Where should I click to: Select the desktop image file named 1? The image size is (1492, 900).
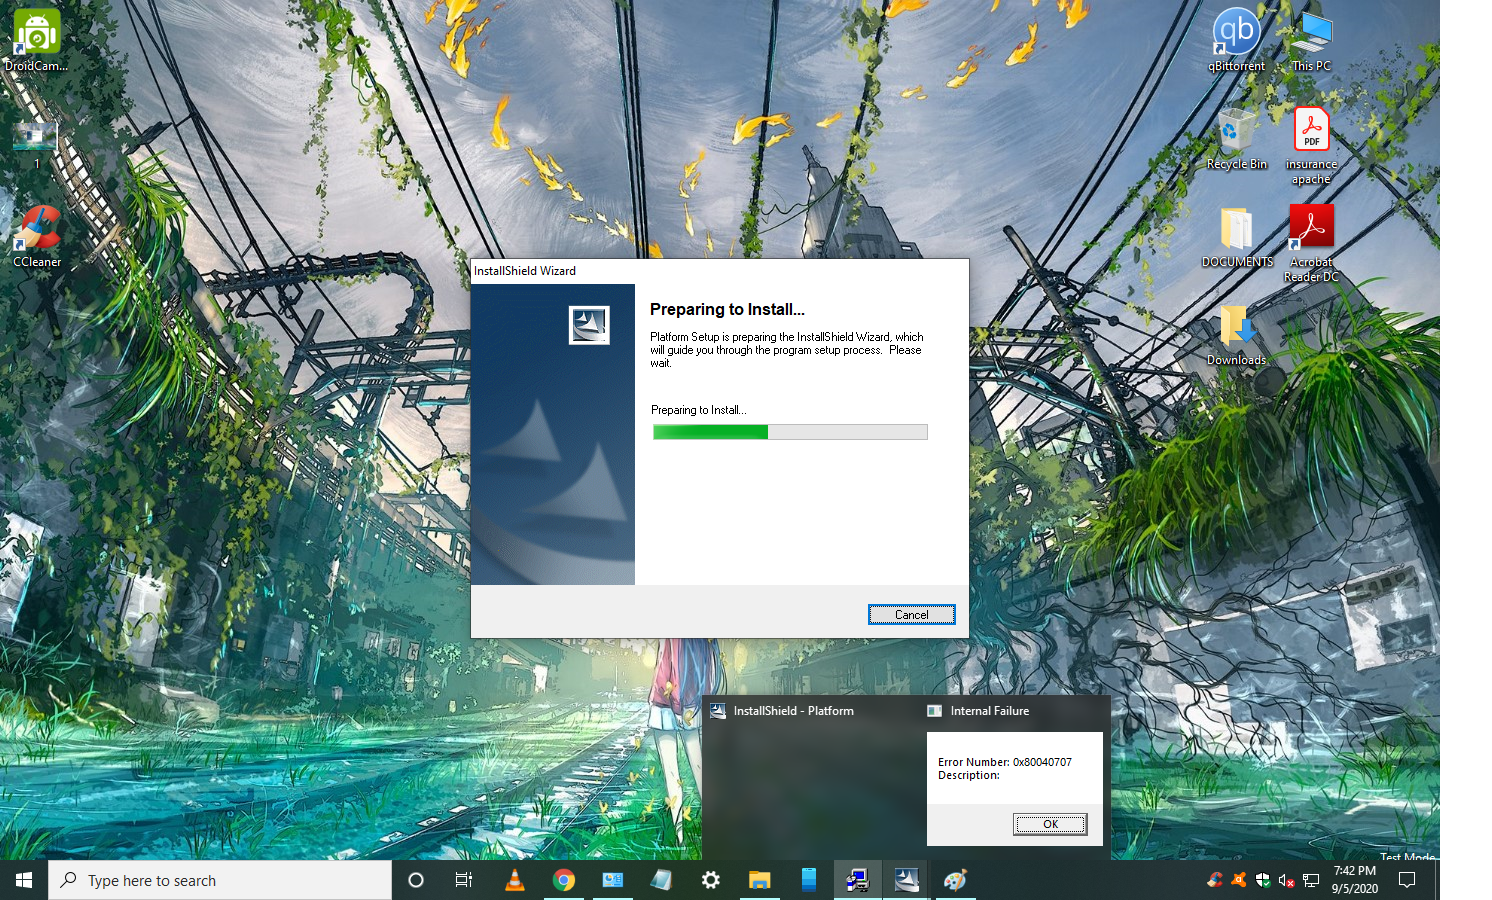click(36, 145)
